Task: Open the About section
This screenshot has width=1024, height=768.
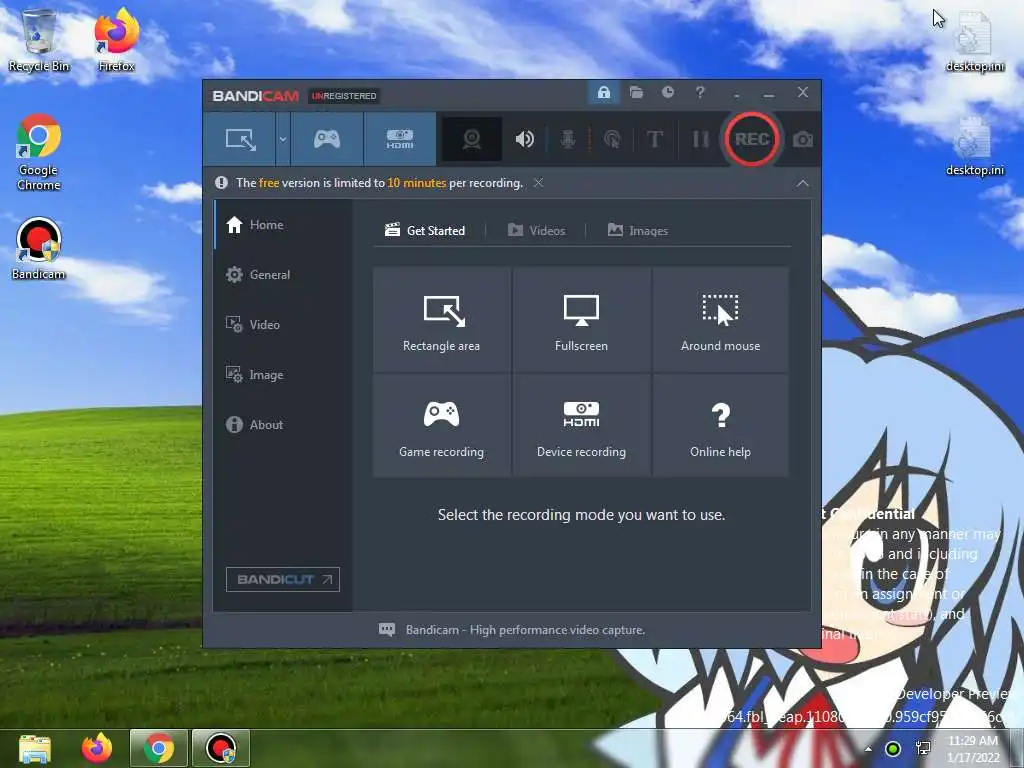Action: 284,424
